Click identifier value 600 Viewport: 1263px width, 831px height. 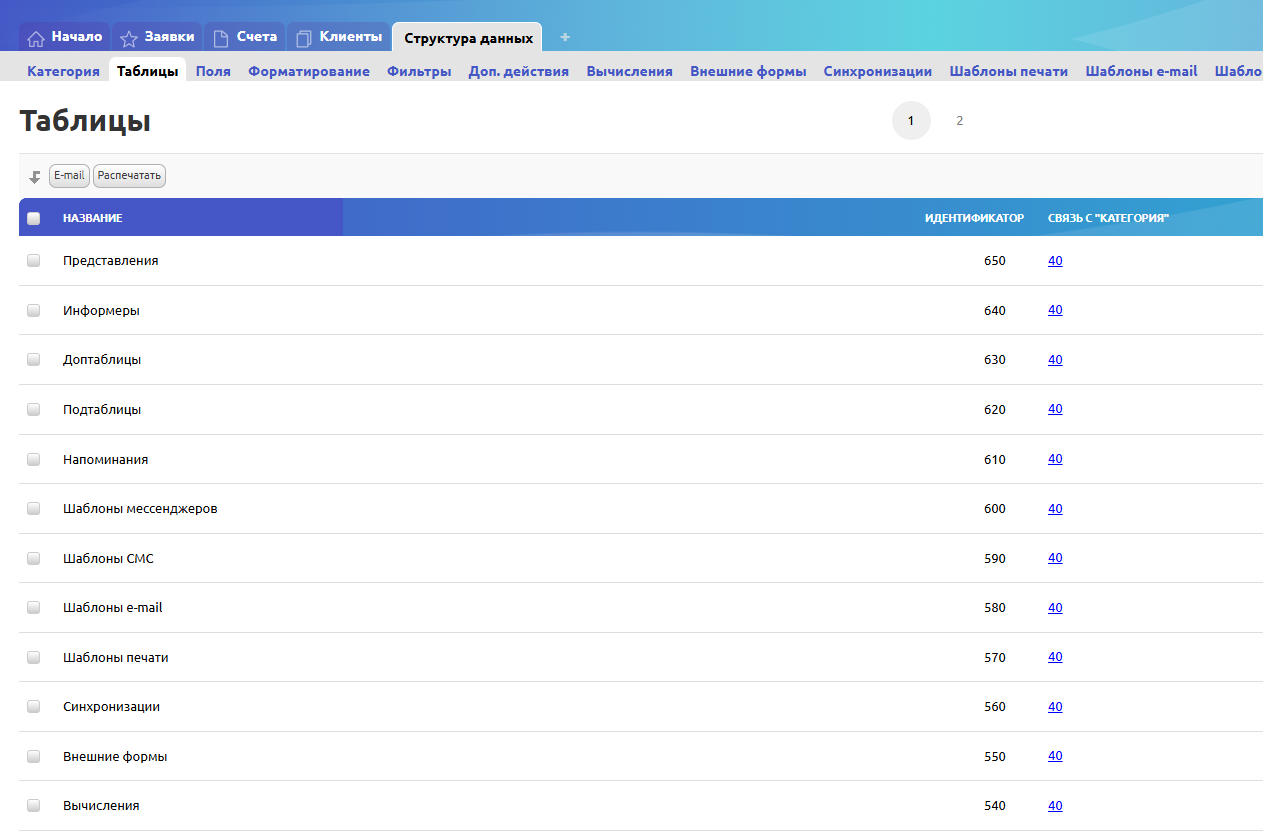[995, 508]
